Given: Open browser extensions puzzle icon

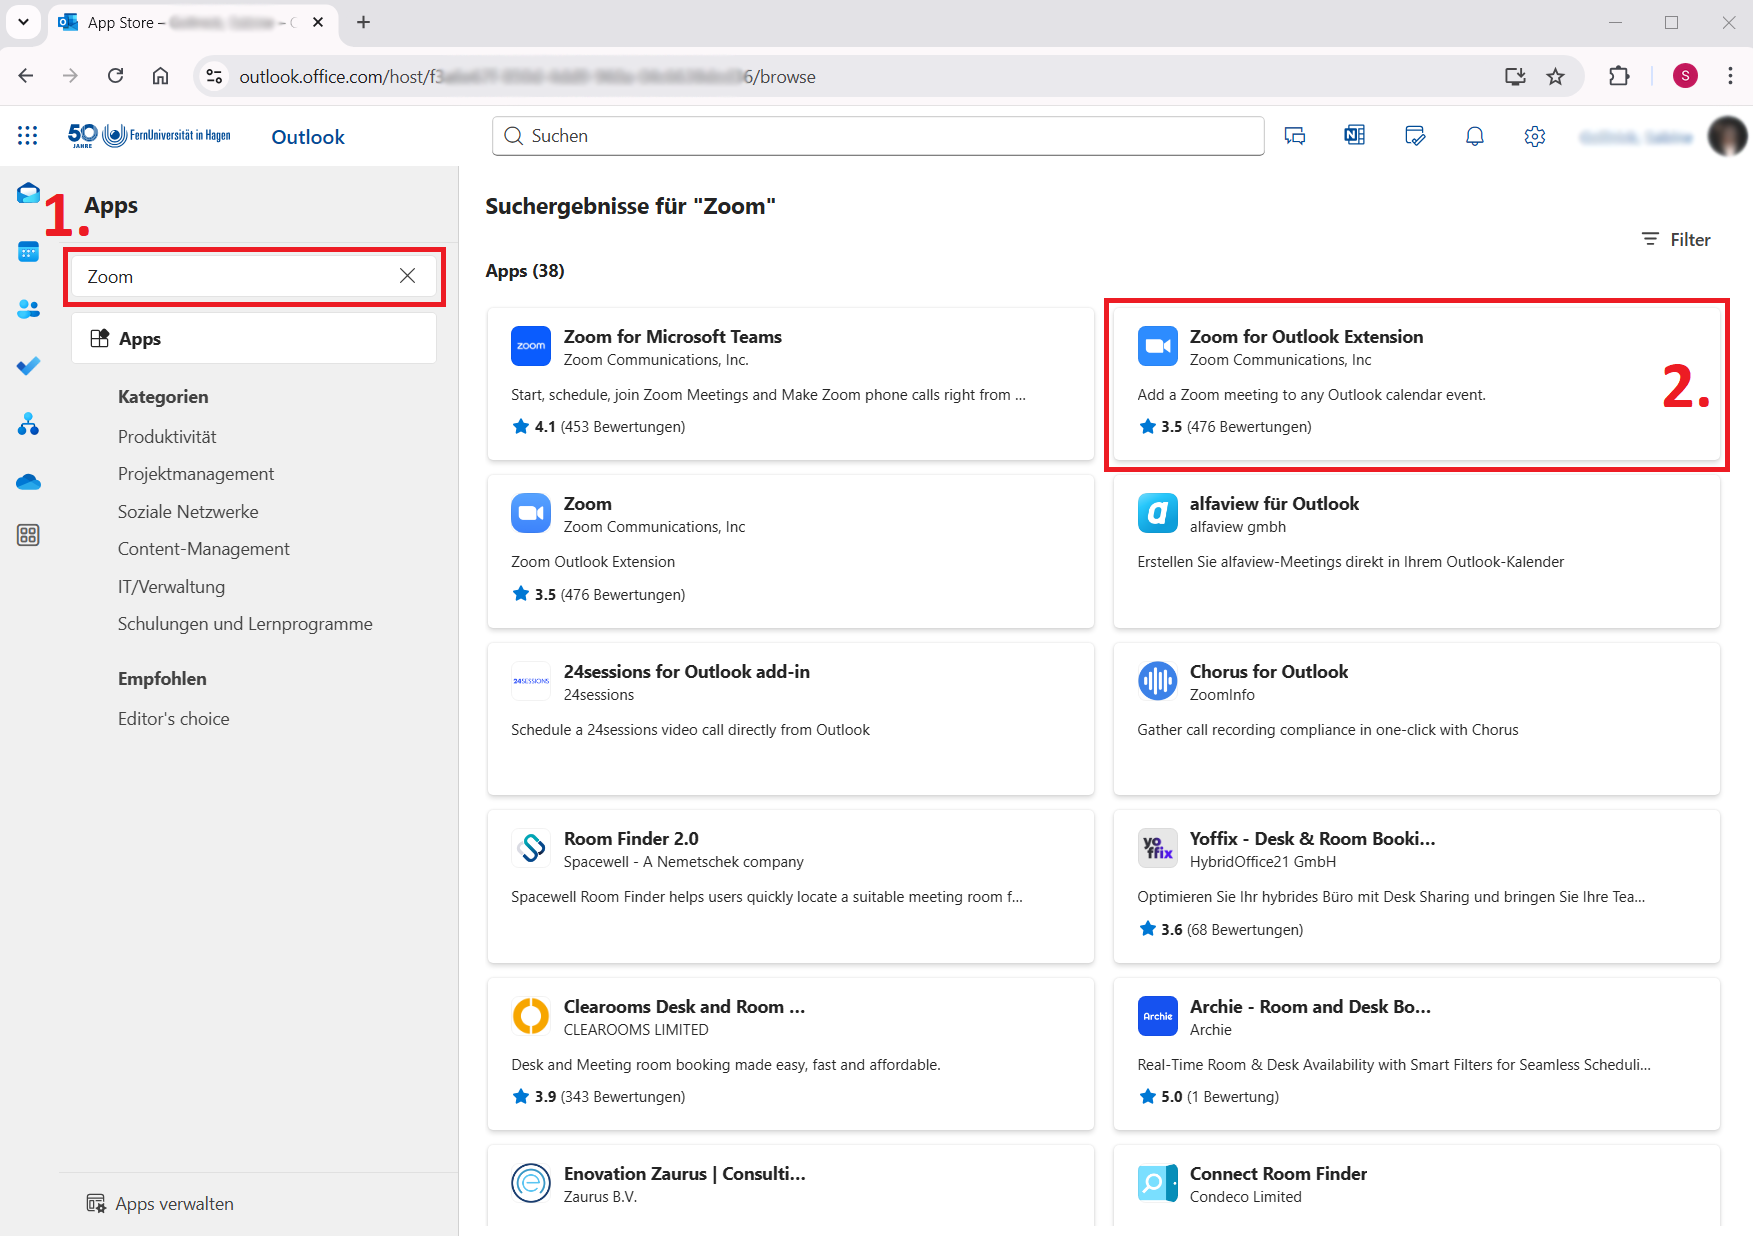Looking at the screenshot, I should coord(1619,76).
